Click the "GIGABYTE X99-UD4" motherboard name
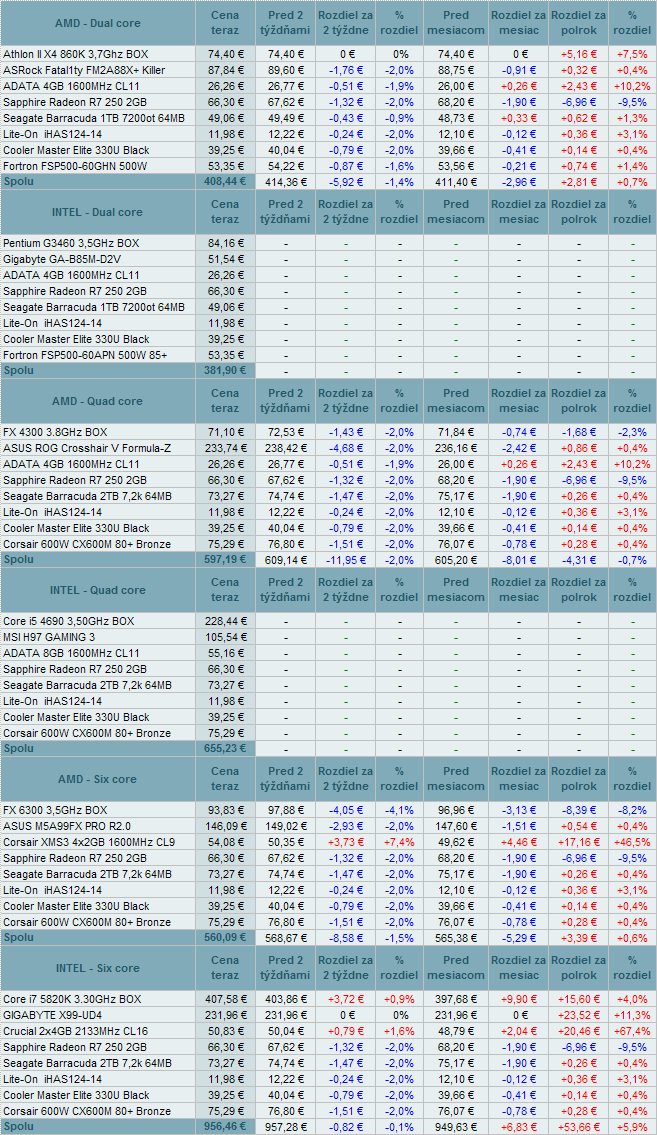 coord(51,1015)
